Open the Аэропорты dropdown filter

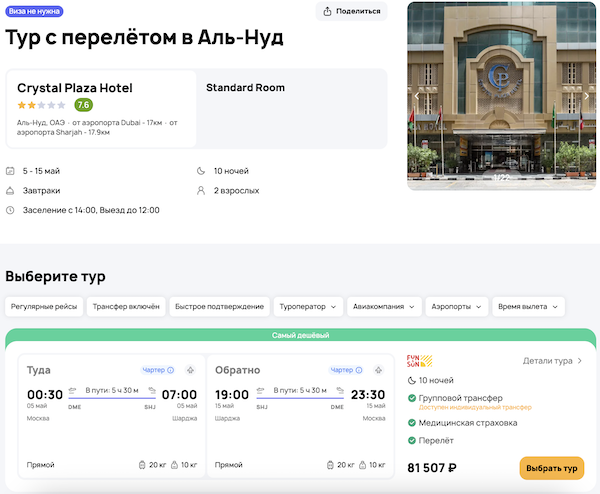click(x=458, y=306)
